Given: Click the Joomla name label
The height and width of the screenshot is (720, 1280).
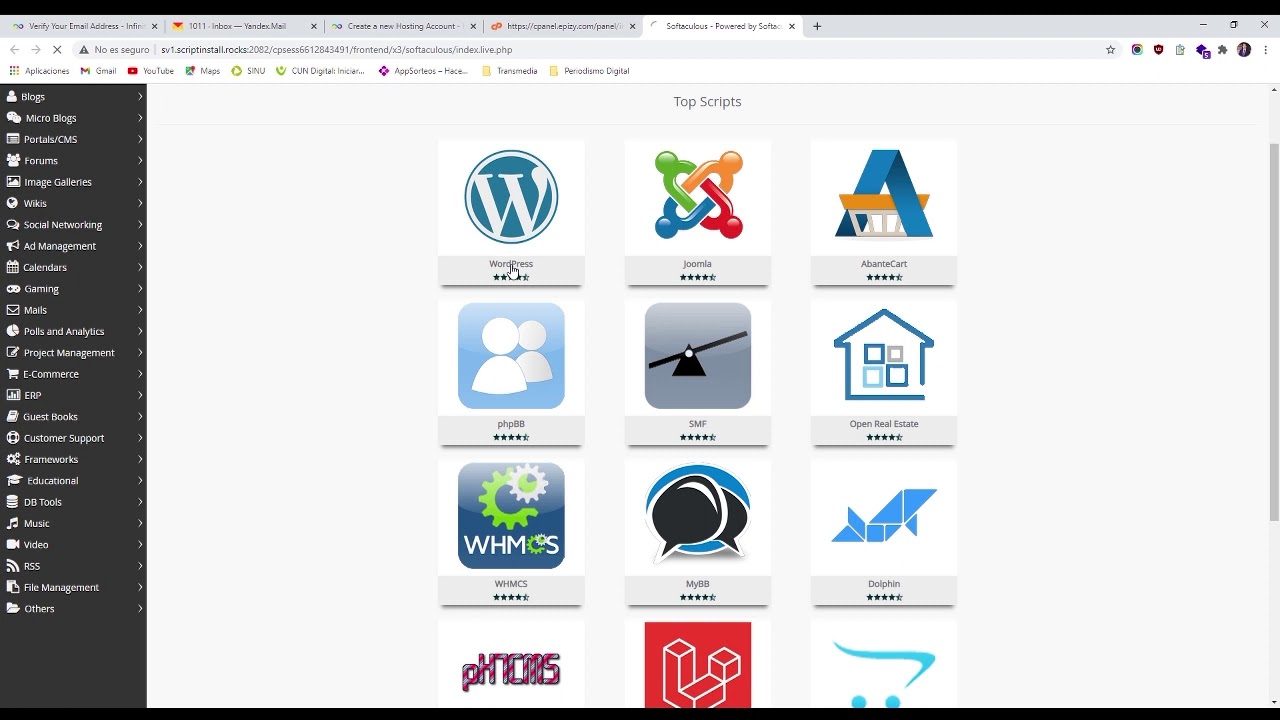Looking at the screenshot, I should click(697, 264).
